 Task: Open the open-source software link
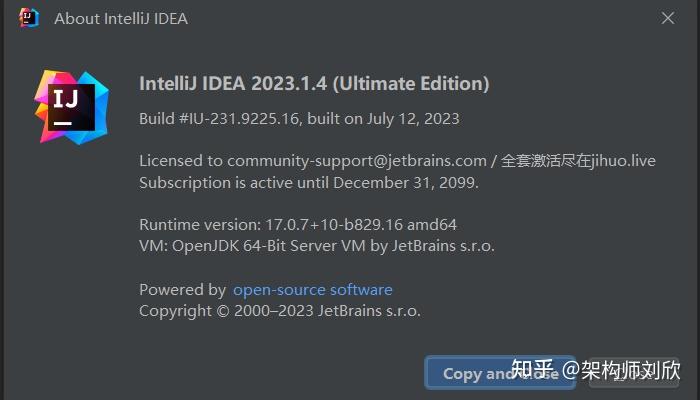click(312, 290)
